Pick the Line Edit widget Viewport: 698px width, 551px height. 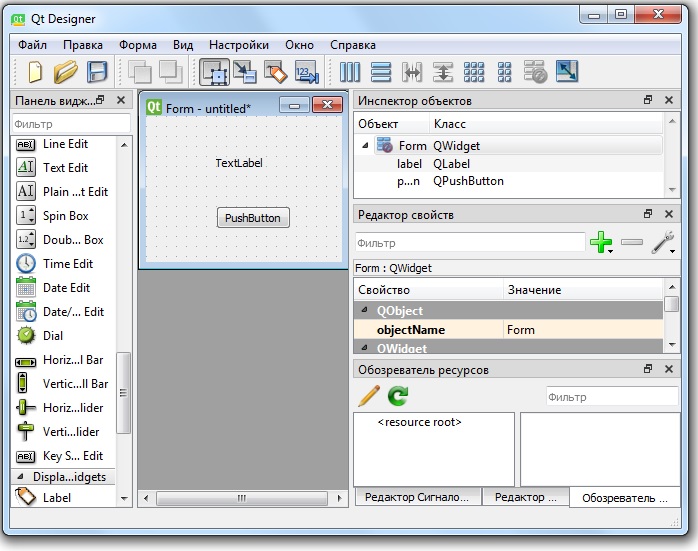[x=65, y=144]
